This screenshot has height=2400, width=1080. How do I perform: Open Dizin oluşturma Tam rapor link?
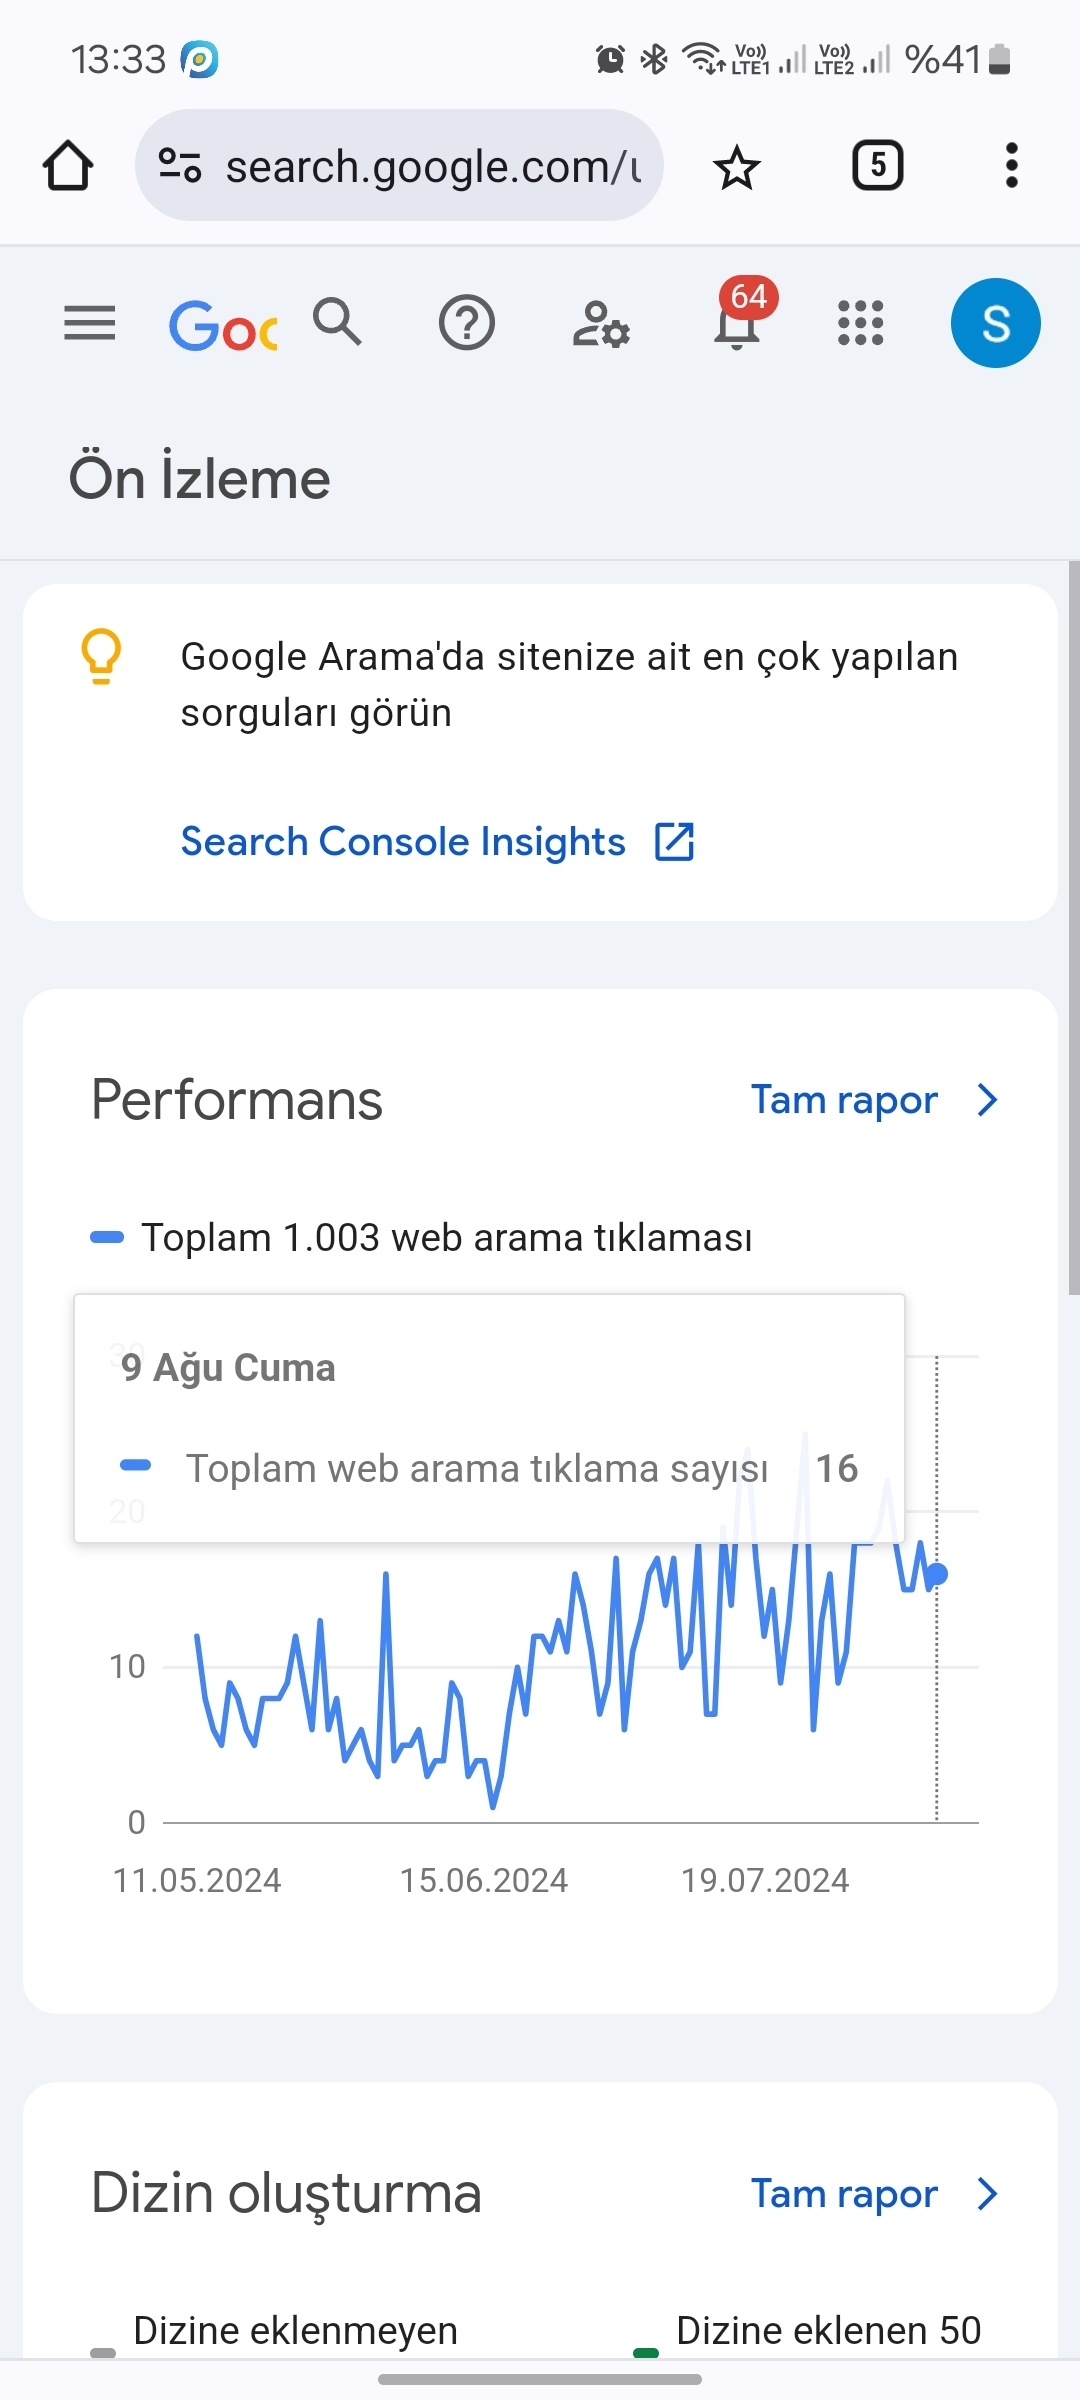coord(844,2194)
